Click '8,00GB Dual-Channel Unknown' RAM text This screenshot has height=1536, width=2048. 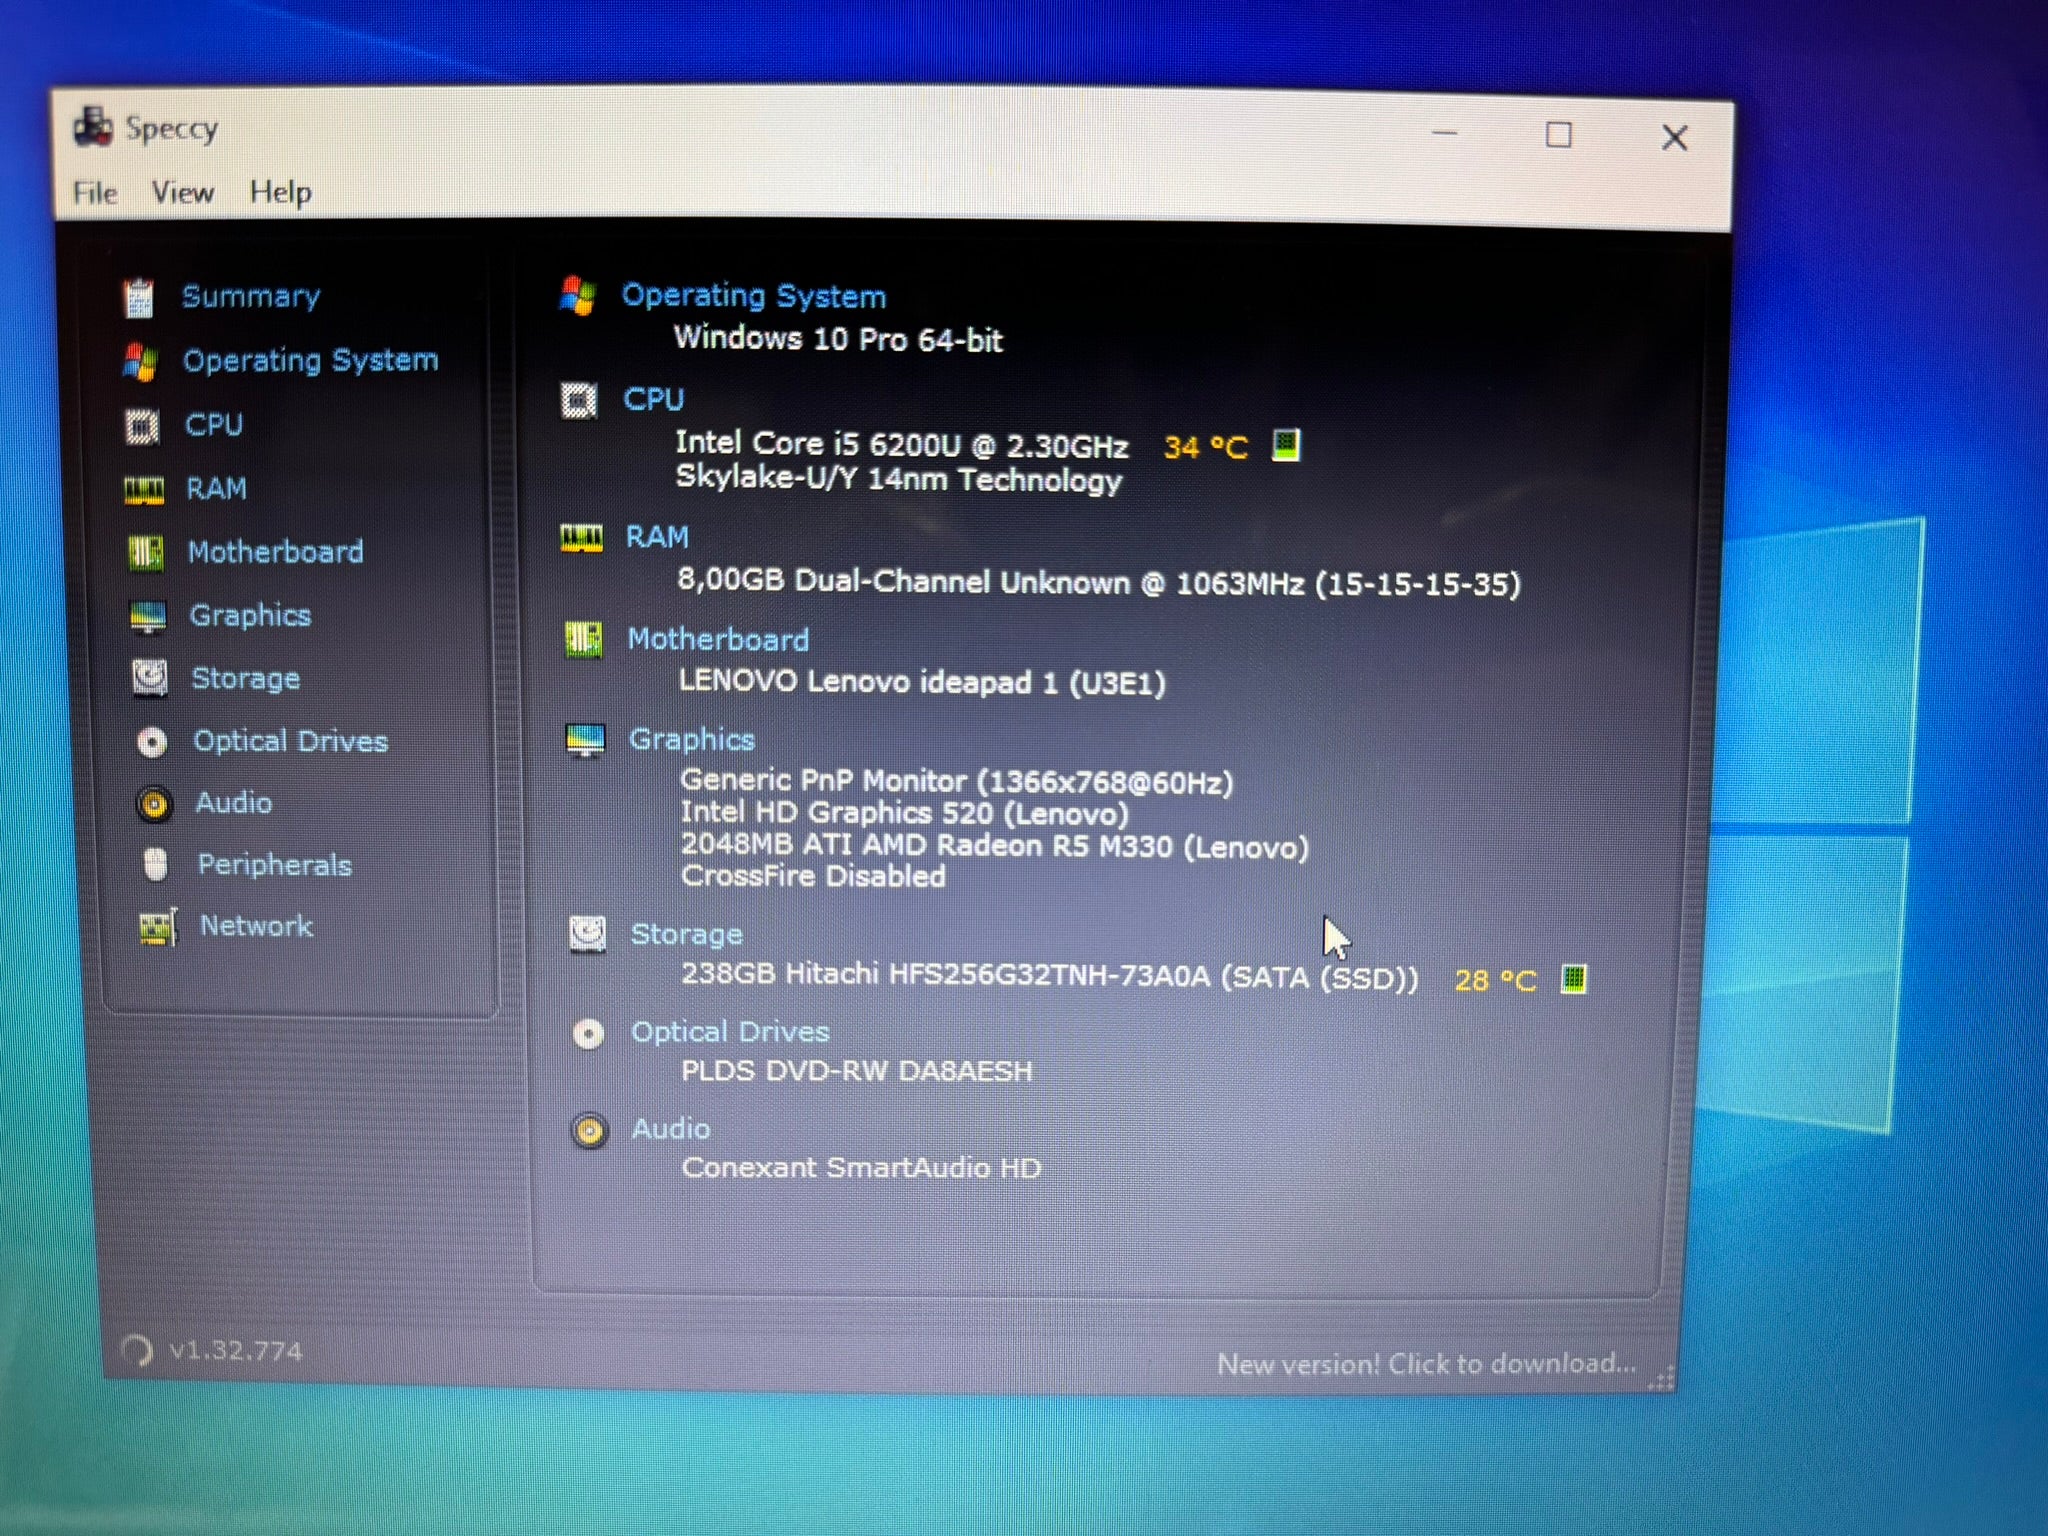tap(903, 581)
